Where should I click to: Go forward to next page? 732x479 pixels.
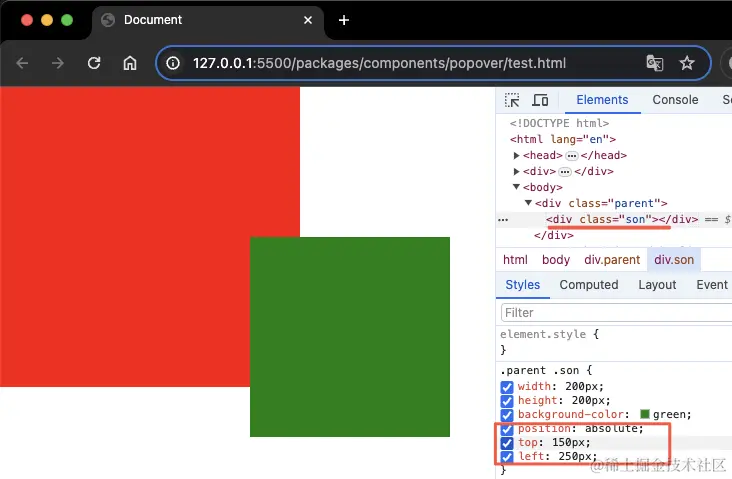tap(57, 63)
